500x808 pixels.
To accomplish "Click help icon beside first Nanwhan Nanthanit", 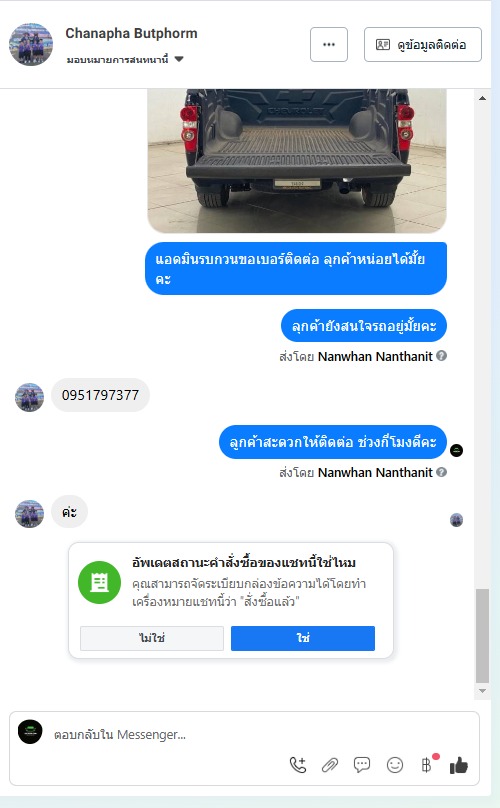I will point(442,356).
